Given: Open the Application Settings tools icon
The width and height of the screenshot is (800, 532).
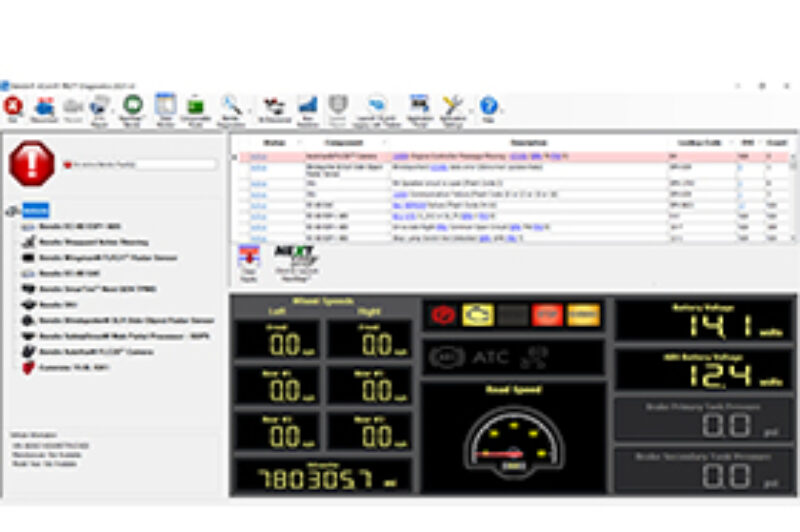Looking at the screenshot, I should point(453,106).
